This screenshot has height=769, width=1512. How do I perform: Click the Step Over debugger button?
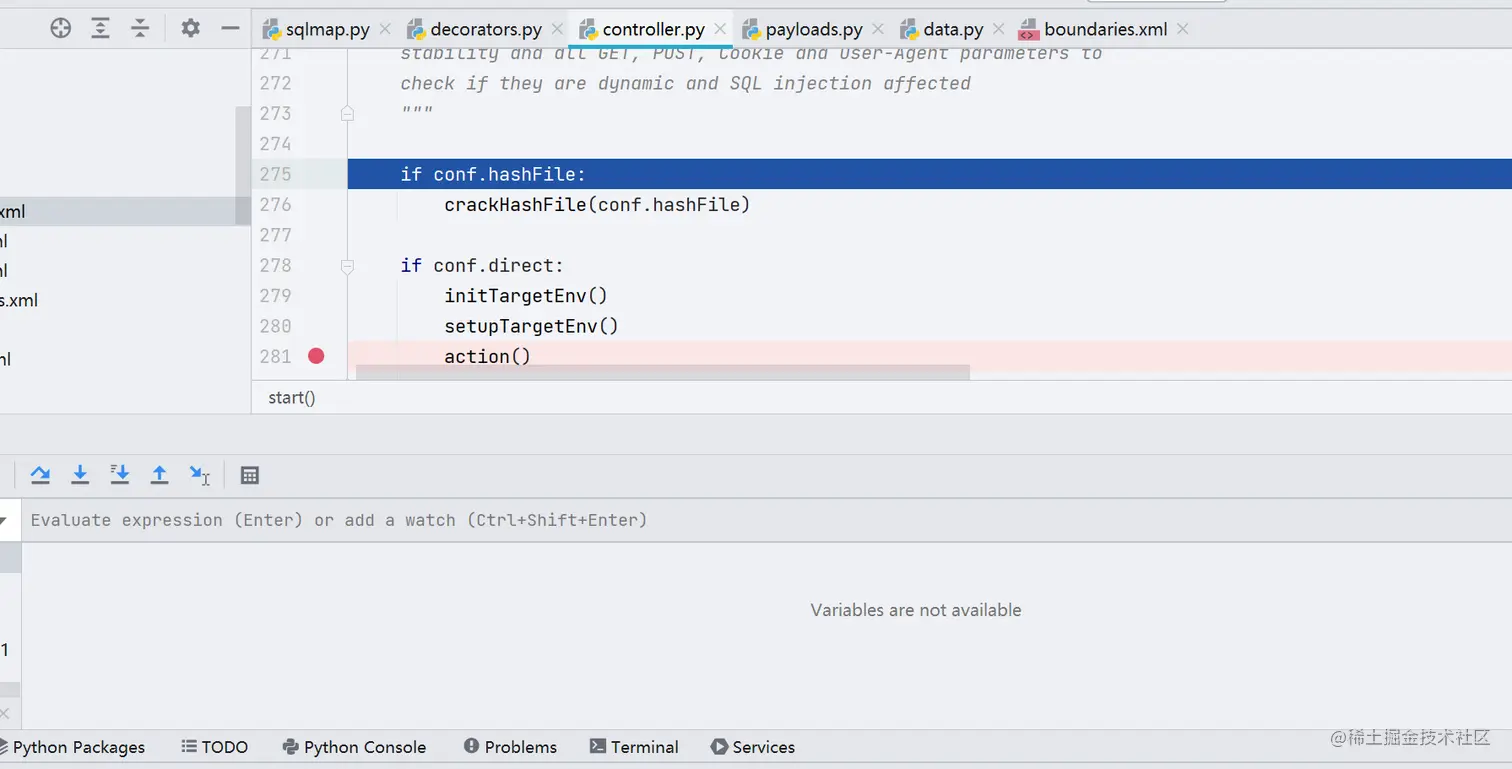(40, 475)
